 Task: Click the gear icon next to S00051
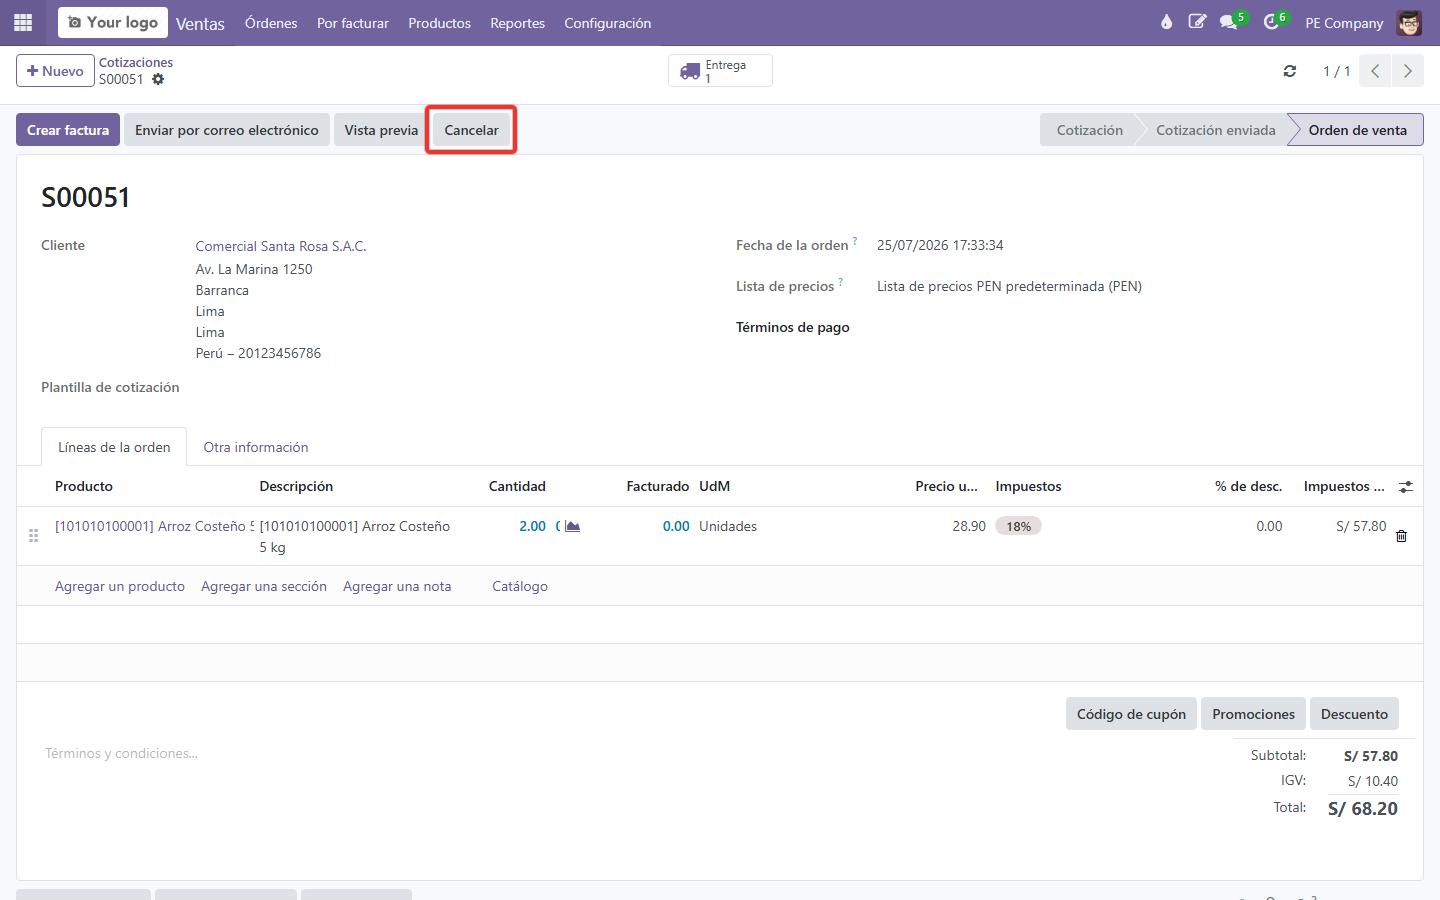click(158, 79)
